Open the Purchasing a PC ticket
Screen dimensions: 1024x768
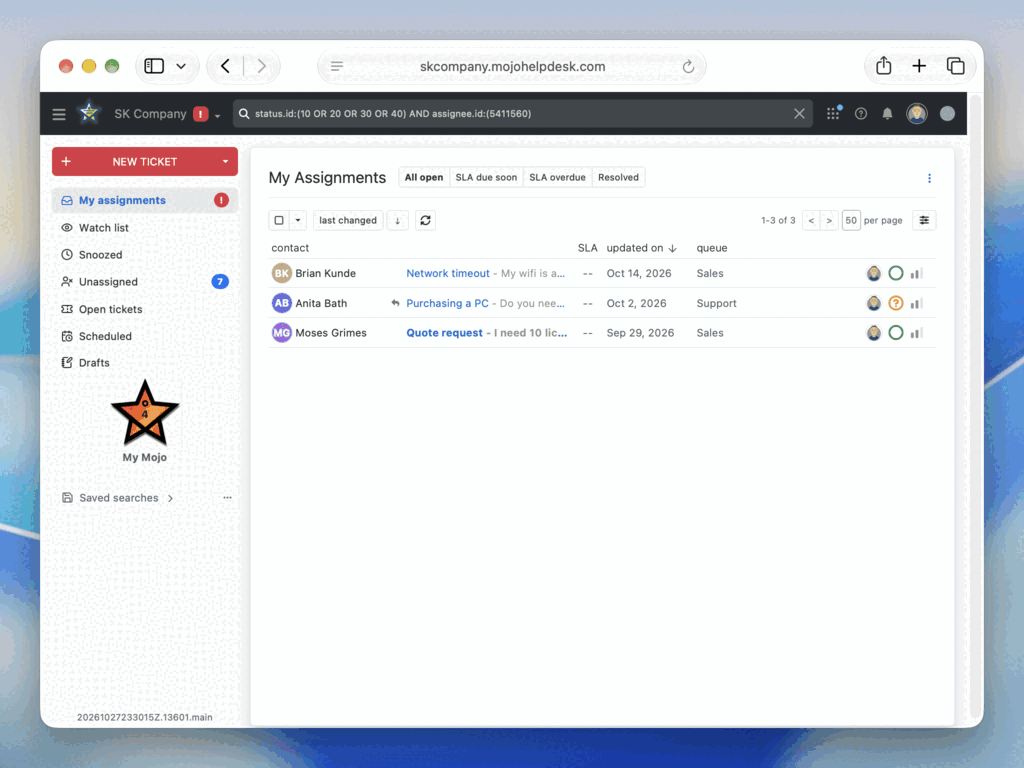[x=447, y=303]
